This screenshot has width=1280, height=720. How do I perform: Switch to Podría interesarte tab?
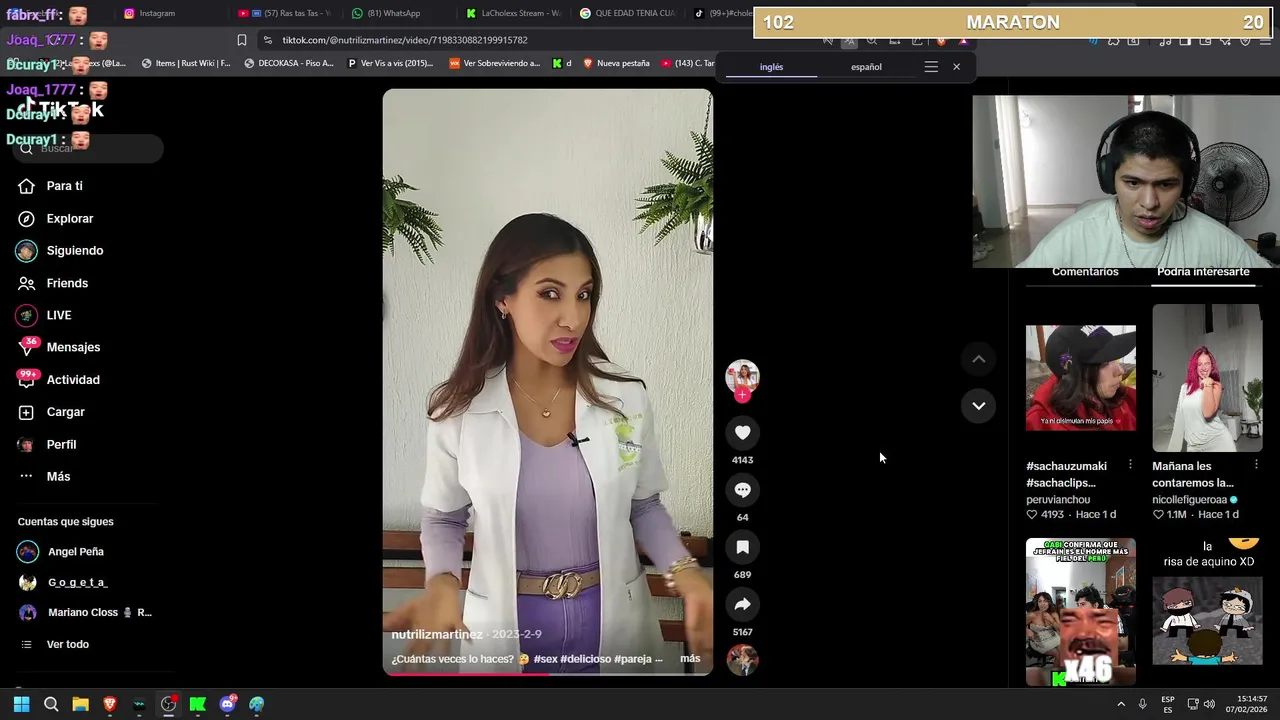pyautogui.click(x=1203, y=272)
